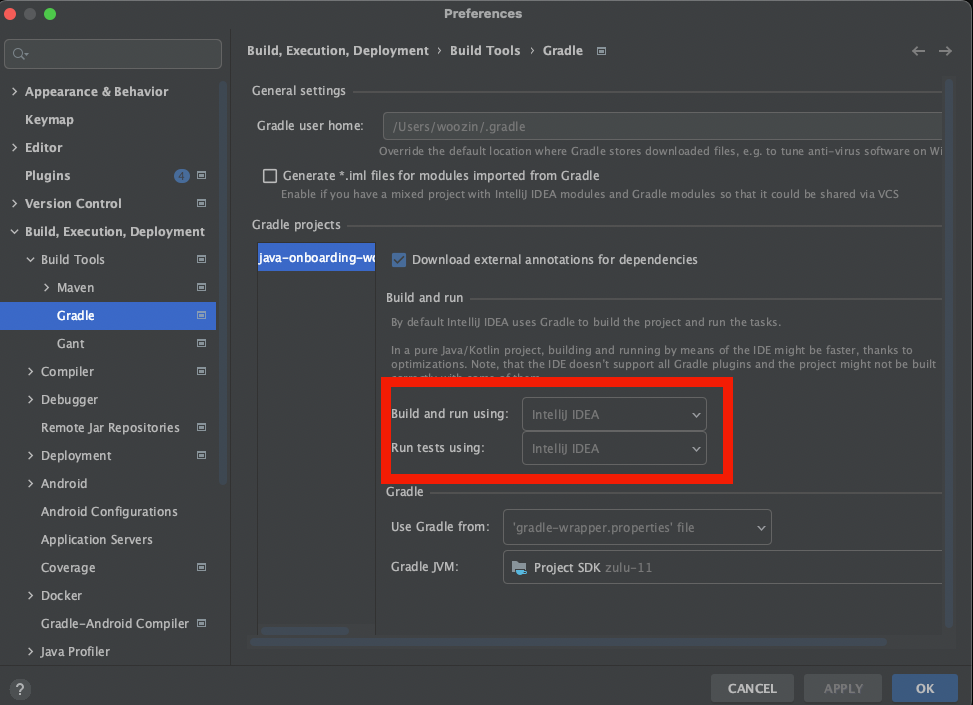Image resolution: width=973 pixels, height=705 pixels.
Task: Collapse Build, Execution, Deployment section
Action: pyautogui.click(x=15, y=231)
